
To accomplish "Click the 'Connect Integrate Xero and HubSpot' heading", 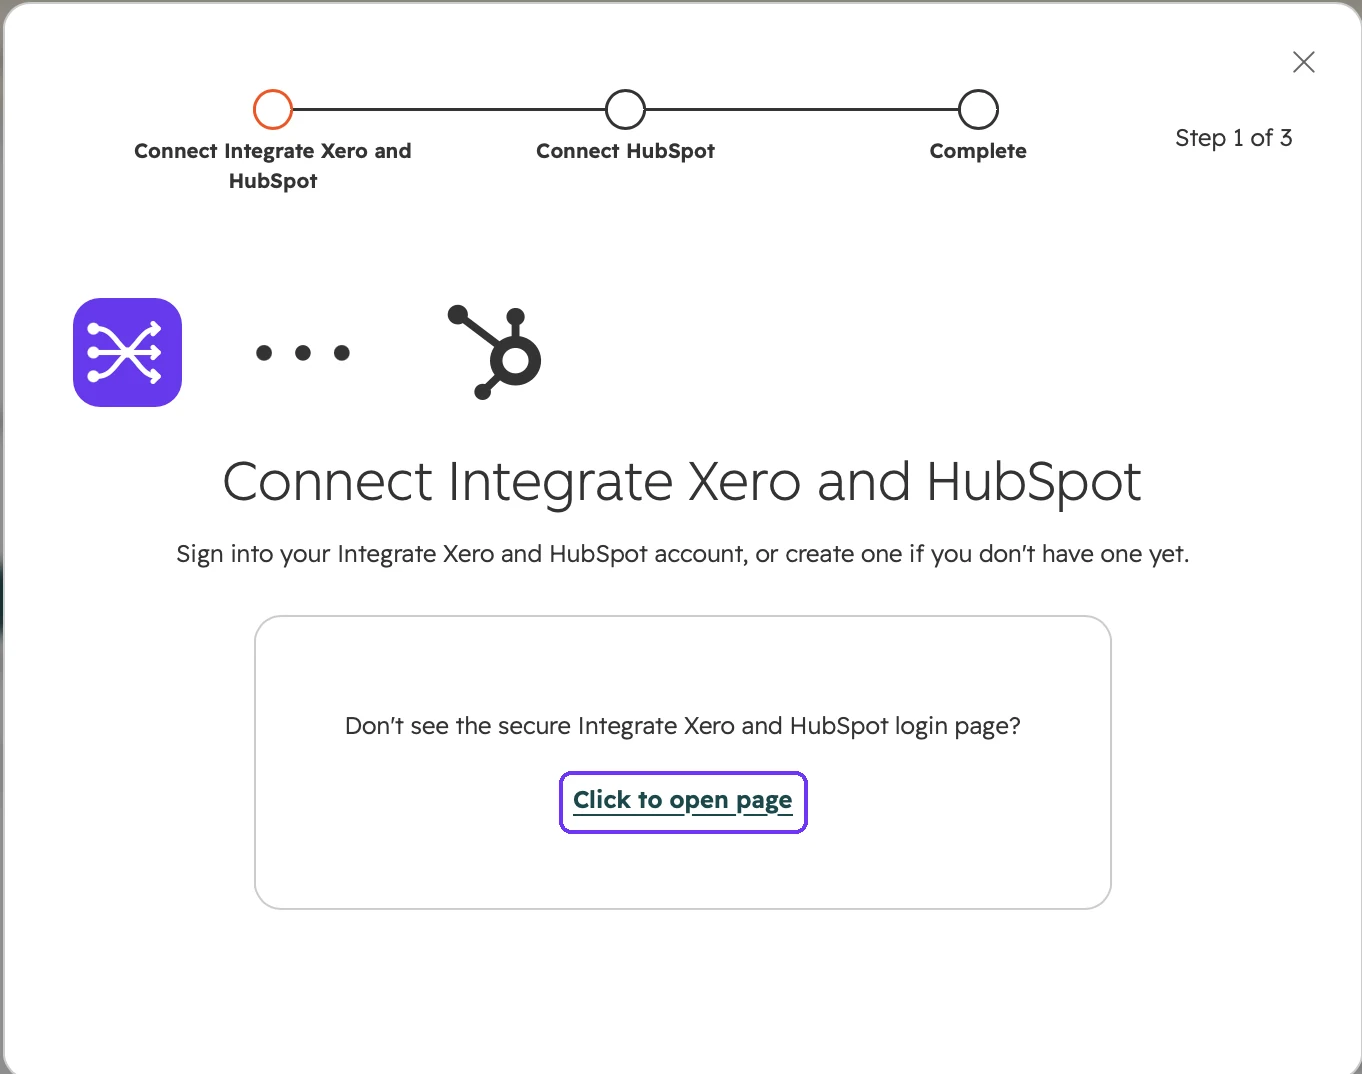I will pos(682,483).
